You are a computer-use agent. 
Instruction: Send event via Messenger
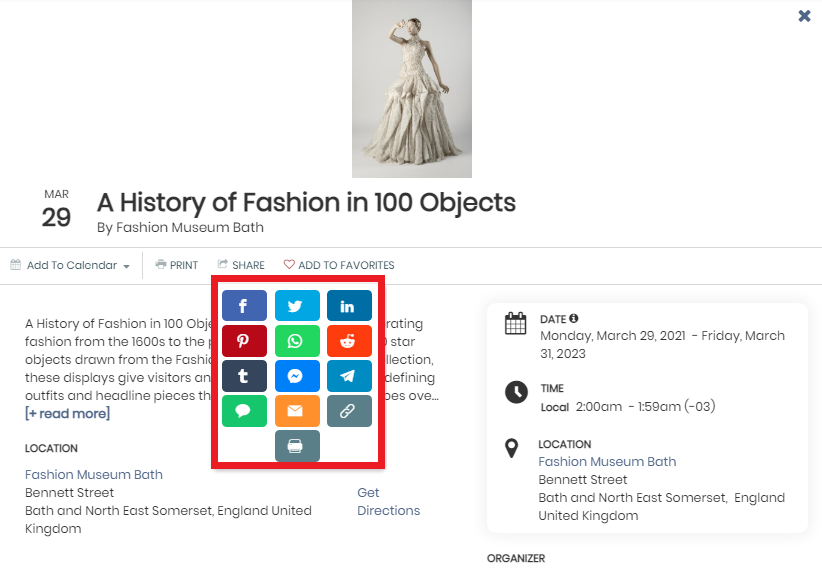click(x=297, y=376)
